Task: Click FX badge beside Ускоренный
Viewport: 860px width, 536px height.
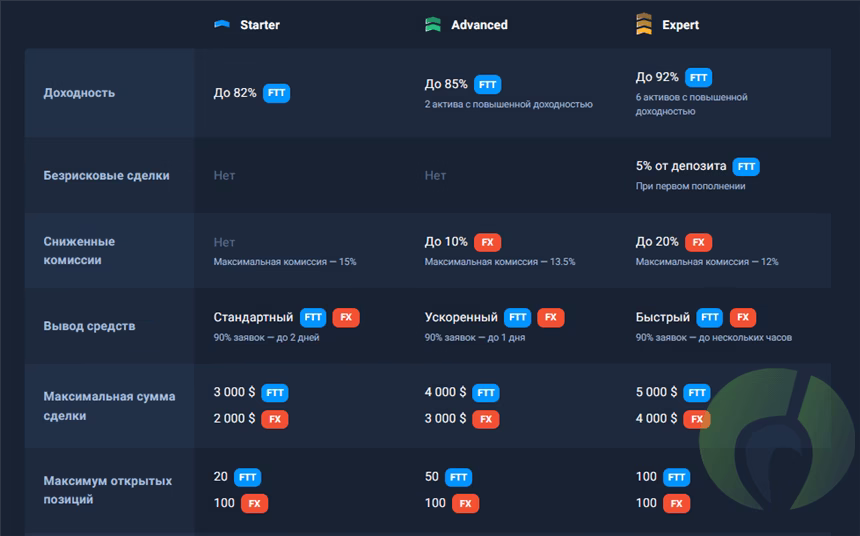Action: [x=551, y=317]
